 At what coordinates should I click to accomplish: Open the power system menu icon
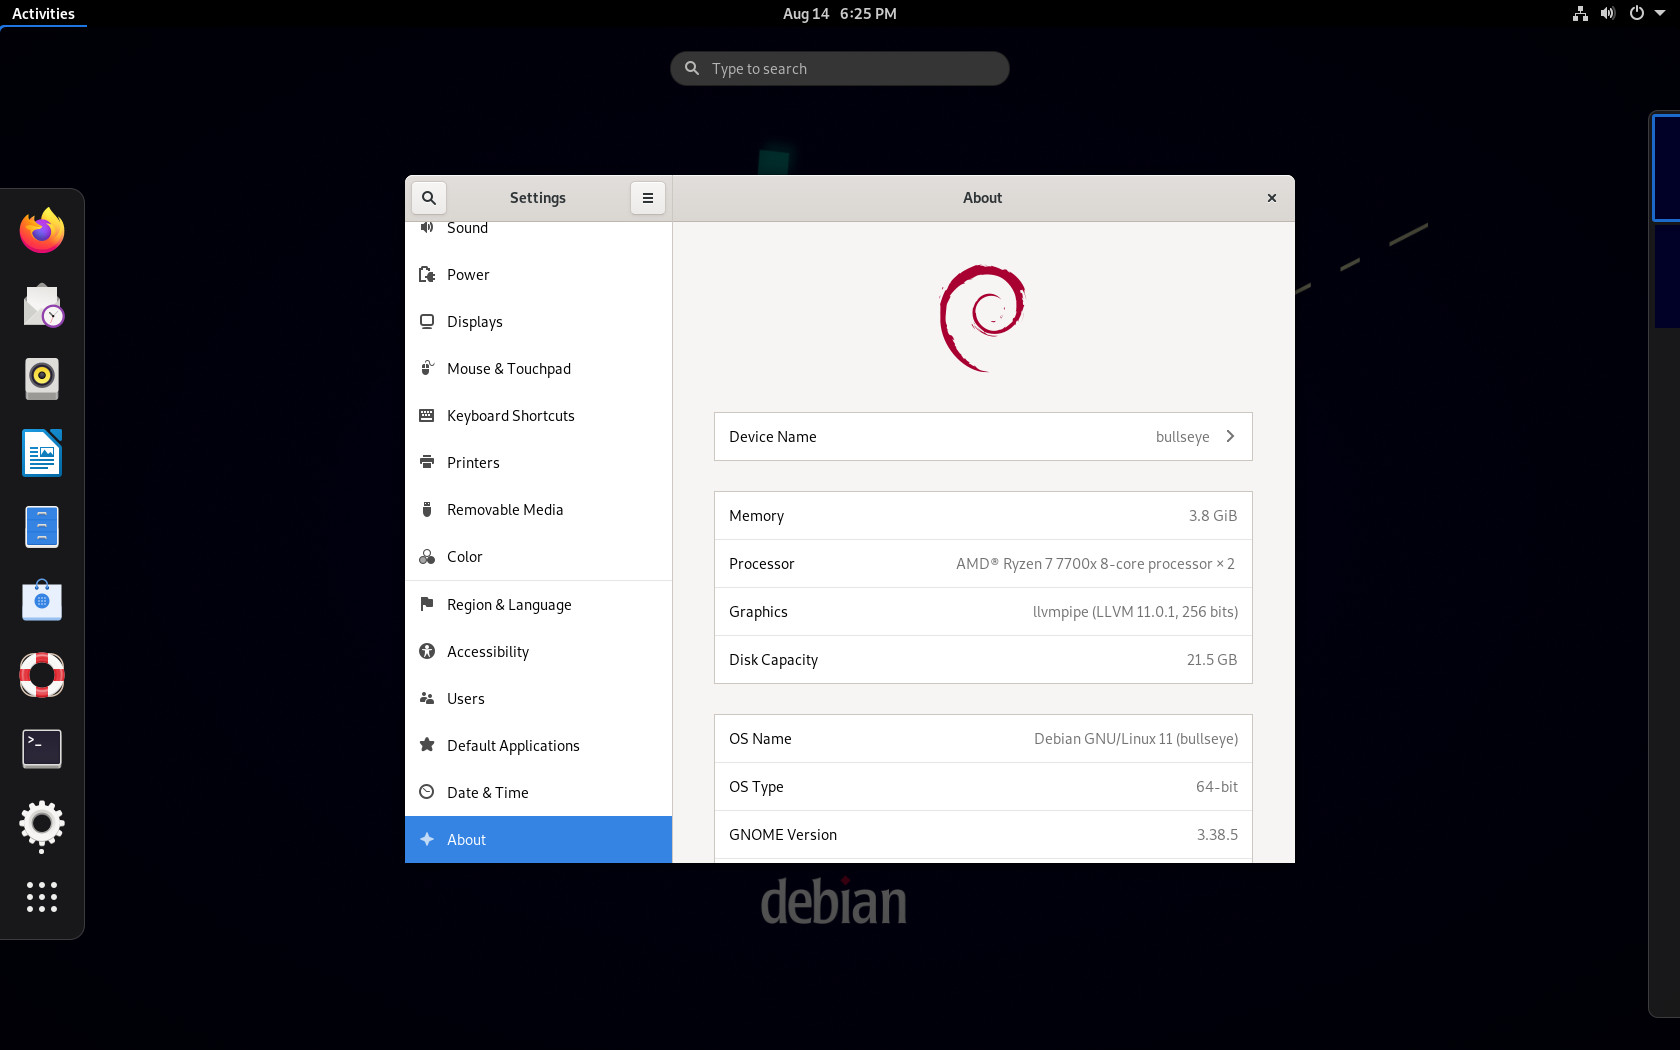point(1636,14)
